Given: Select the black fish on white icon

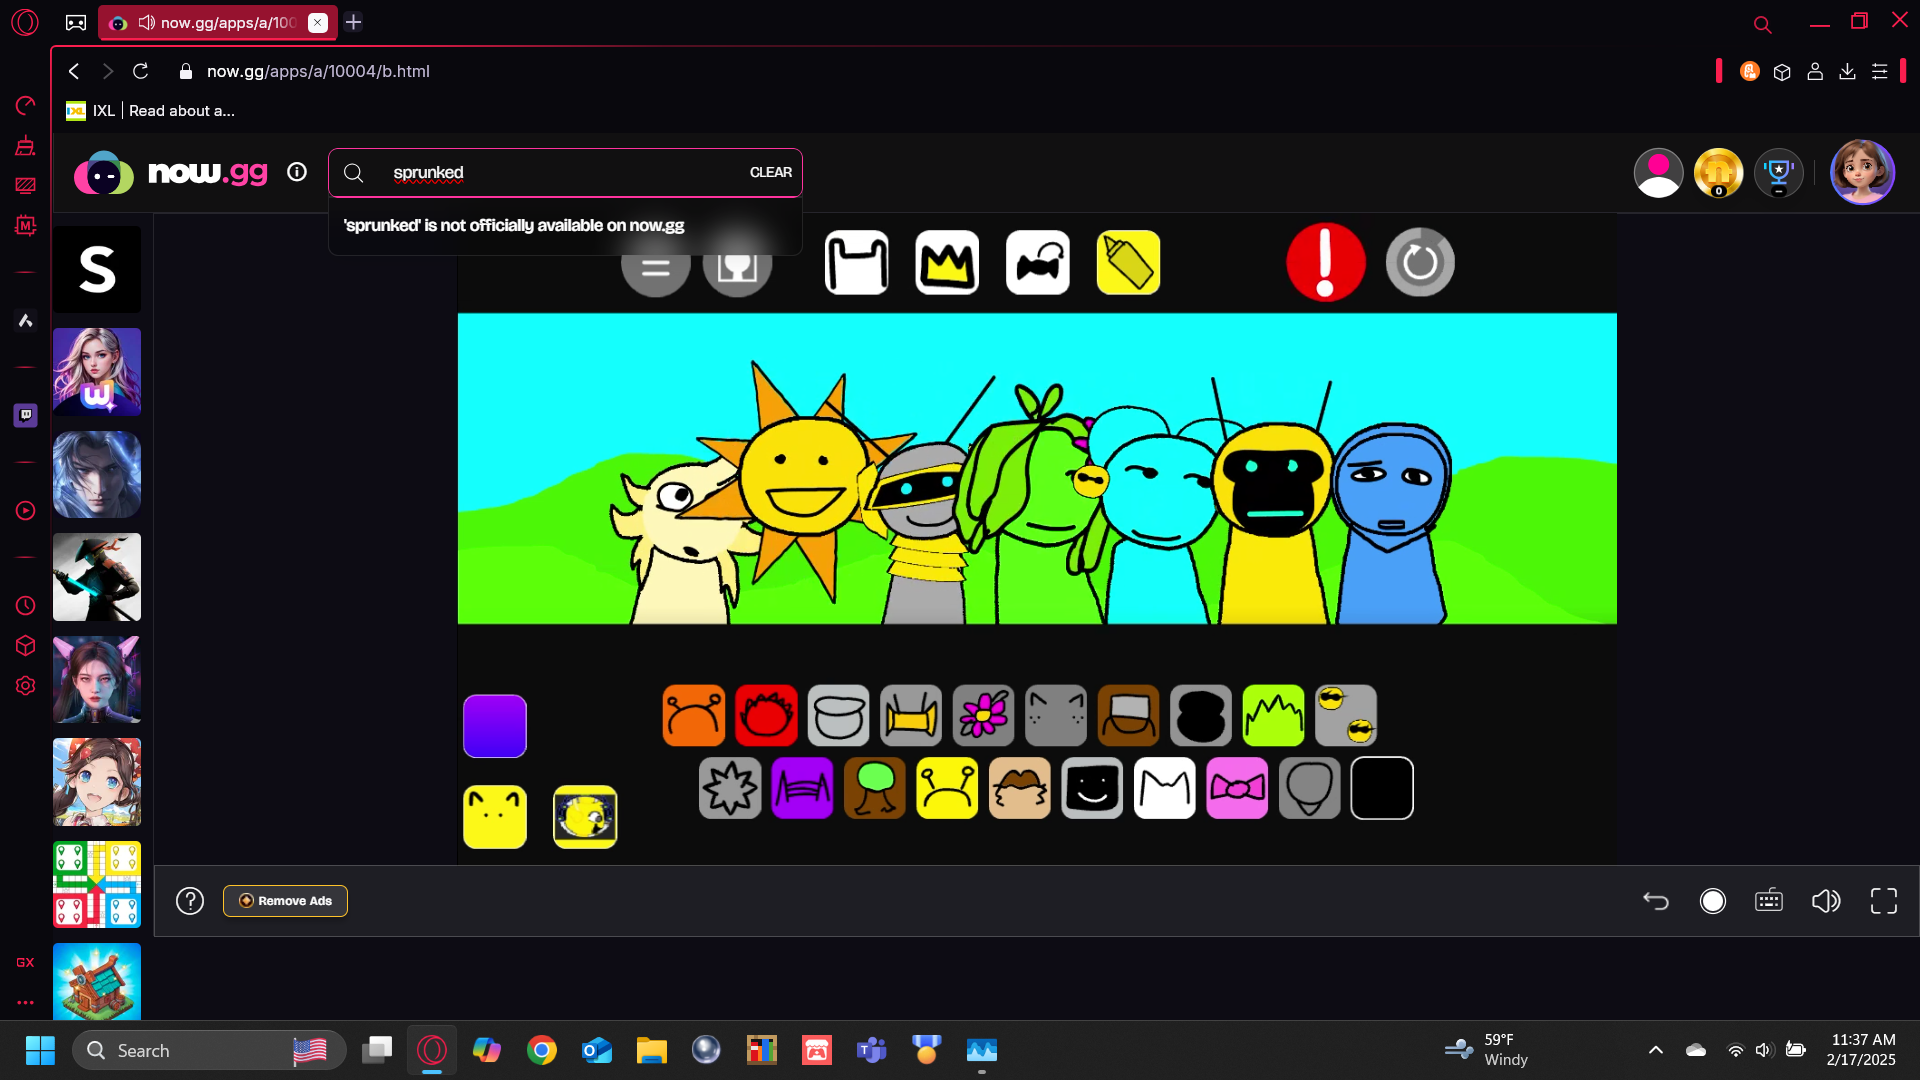Looking at the screenshot, I should click(1038, 262).
